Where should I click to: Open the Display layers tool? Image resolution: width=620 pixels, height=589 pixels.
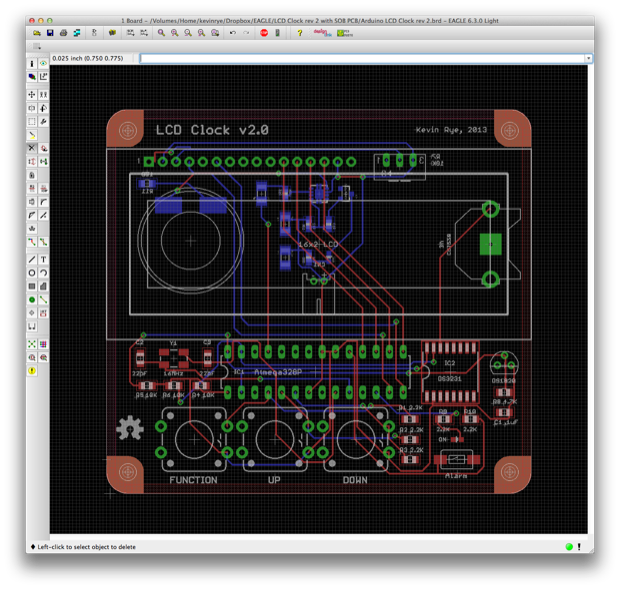pyautogui.click(x=32, y=77)
